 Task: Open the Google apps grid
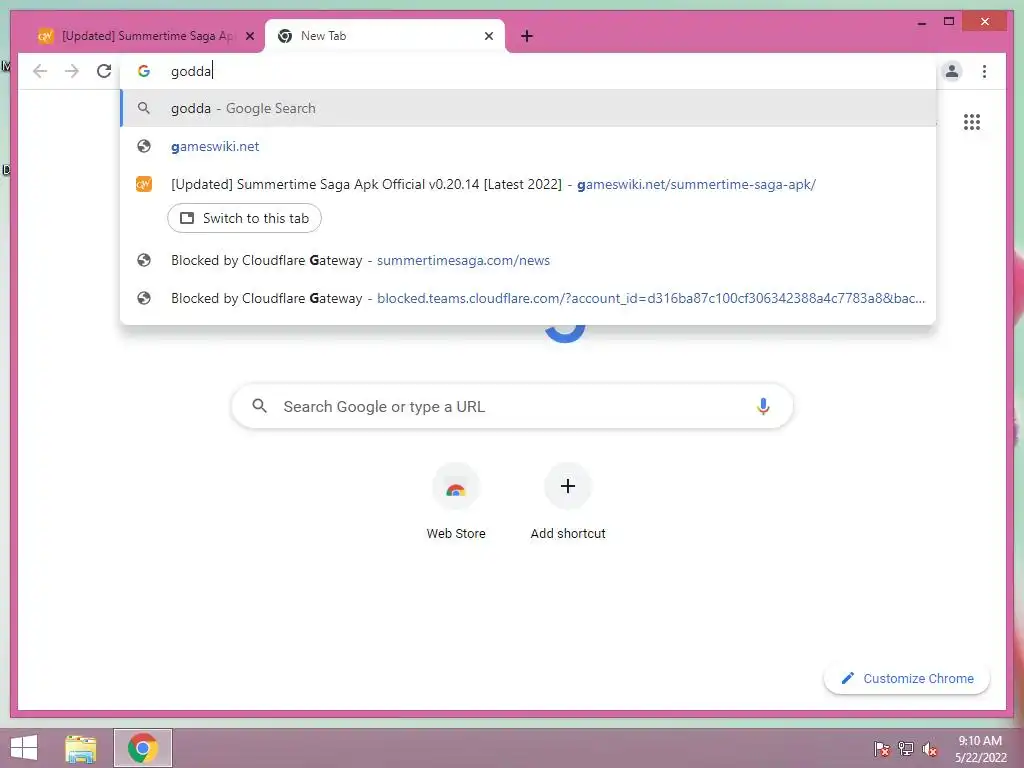tap(972, 122)
